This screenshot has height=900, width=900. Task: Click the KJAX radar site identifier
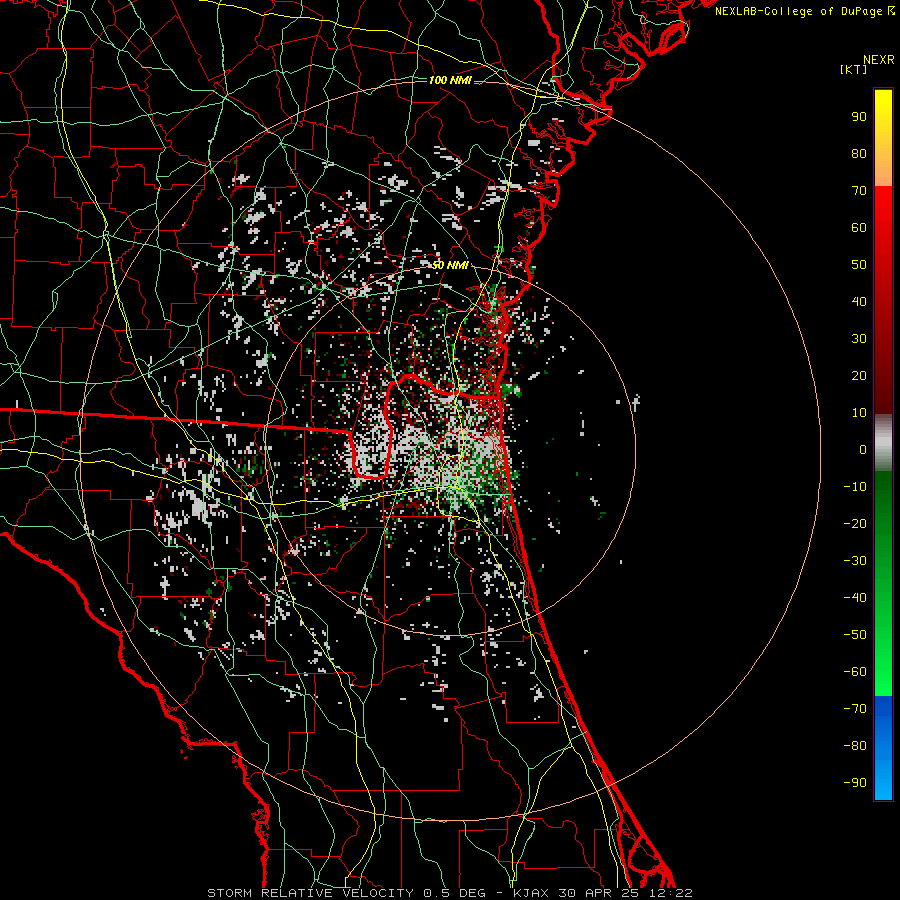point(531,893)
